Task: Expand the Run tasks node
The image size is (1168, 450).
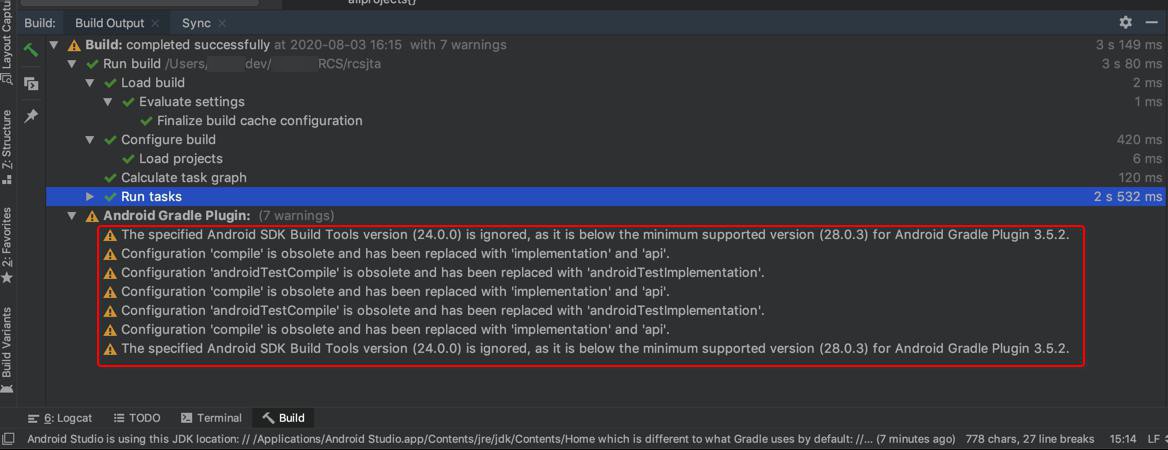Action: tap(90, 197)
